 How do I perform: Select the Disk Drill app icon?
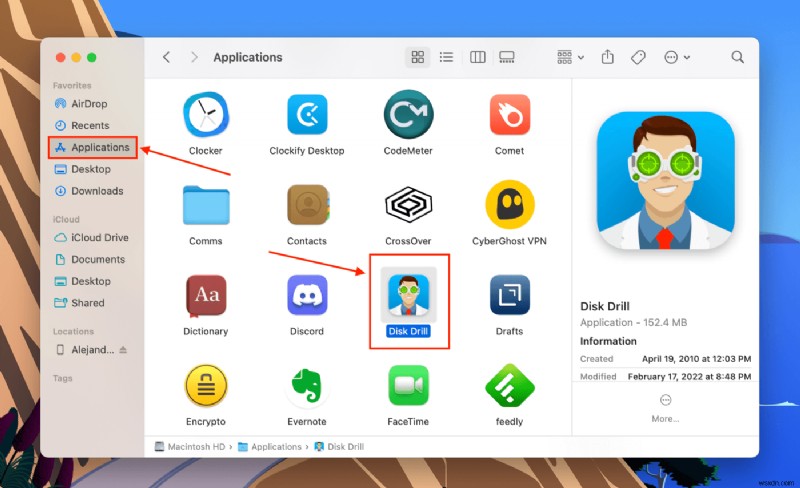point(408,296)
